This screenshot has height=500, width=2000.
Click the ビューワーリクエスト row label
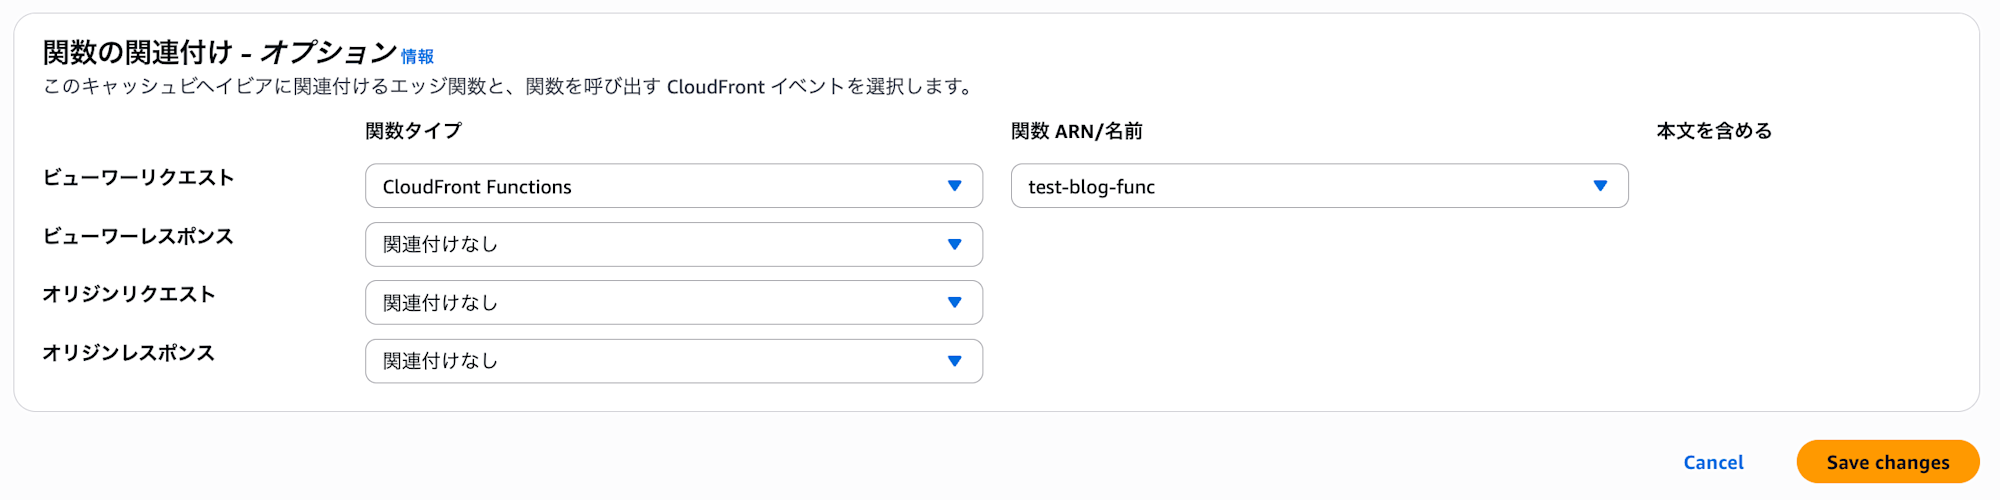(138, 178)
